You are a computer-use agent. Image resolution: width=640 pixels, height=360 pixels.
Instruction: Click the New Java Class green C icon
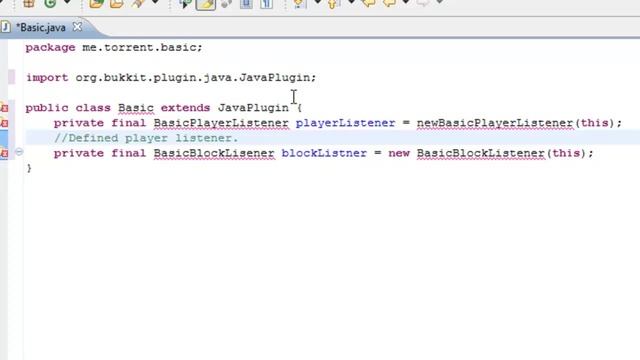pos(50,3)
